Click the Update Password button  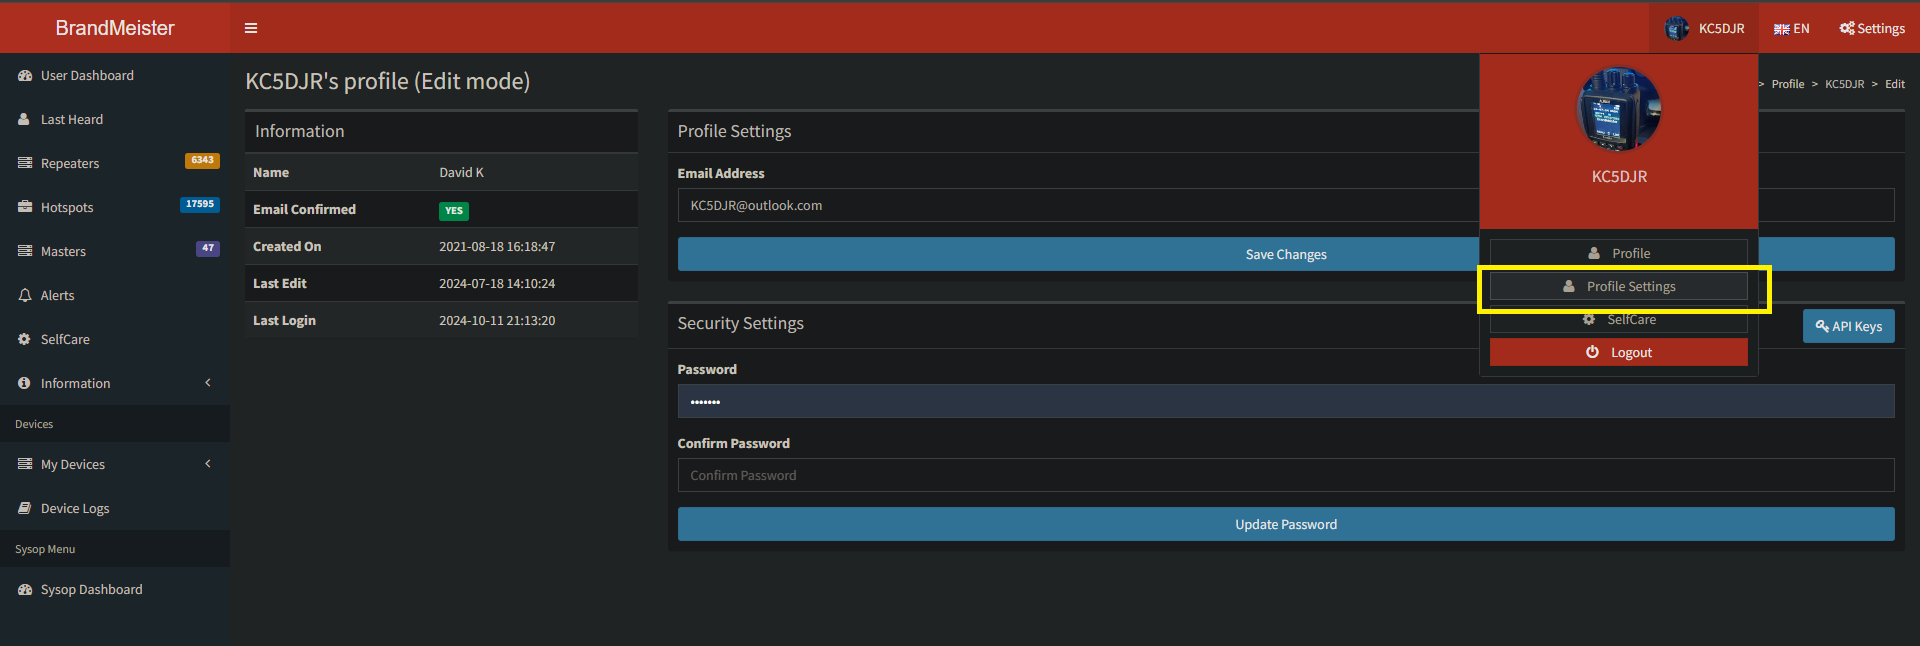point(1285,525)
